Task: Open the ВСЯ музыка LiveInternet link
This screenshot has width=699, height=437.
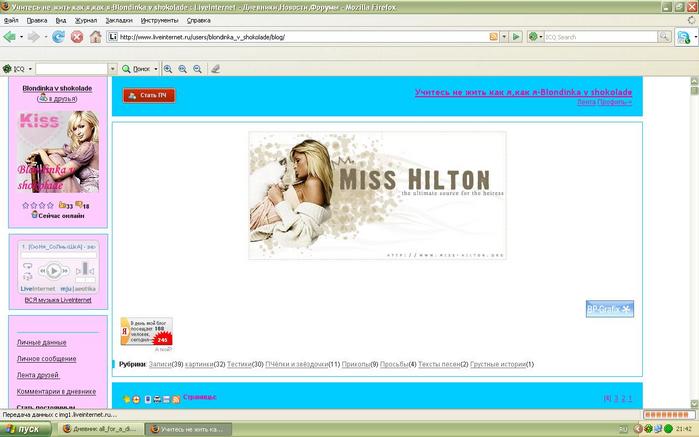Action: point(58,300)
